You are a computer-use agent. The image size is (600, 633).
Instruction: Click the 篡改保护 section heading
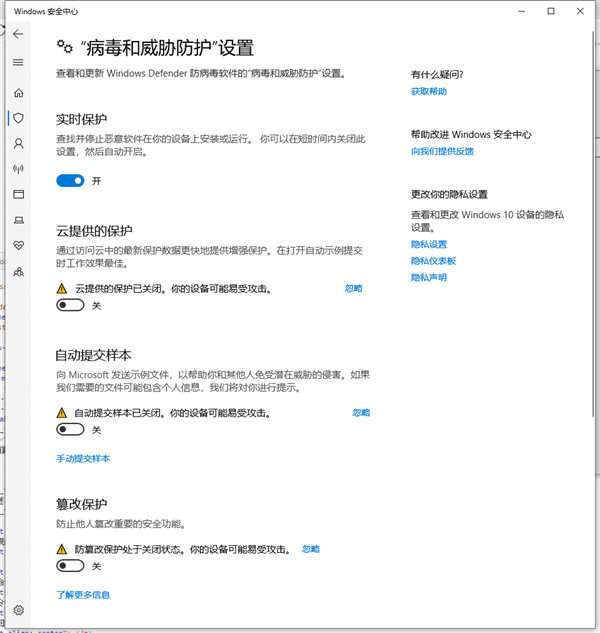82,504
